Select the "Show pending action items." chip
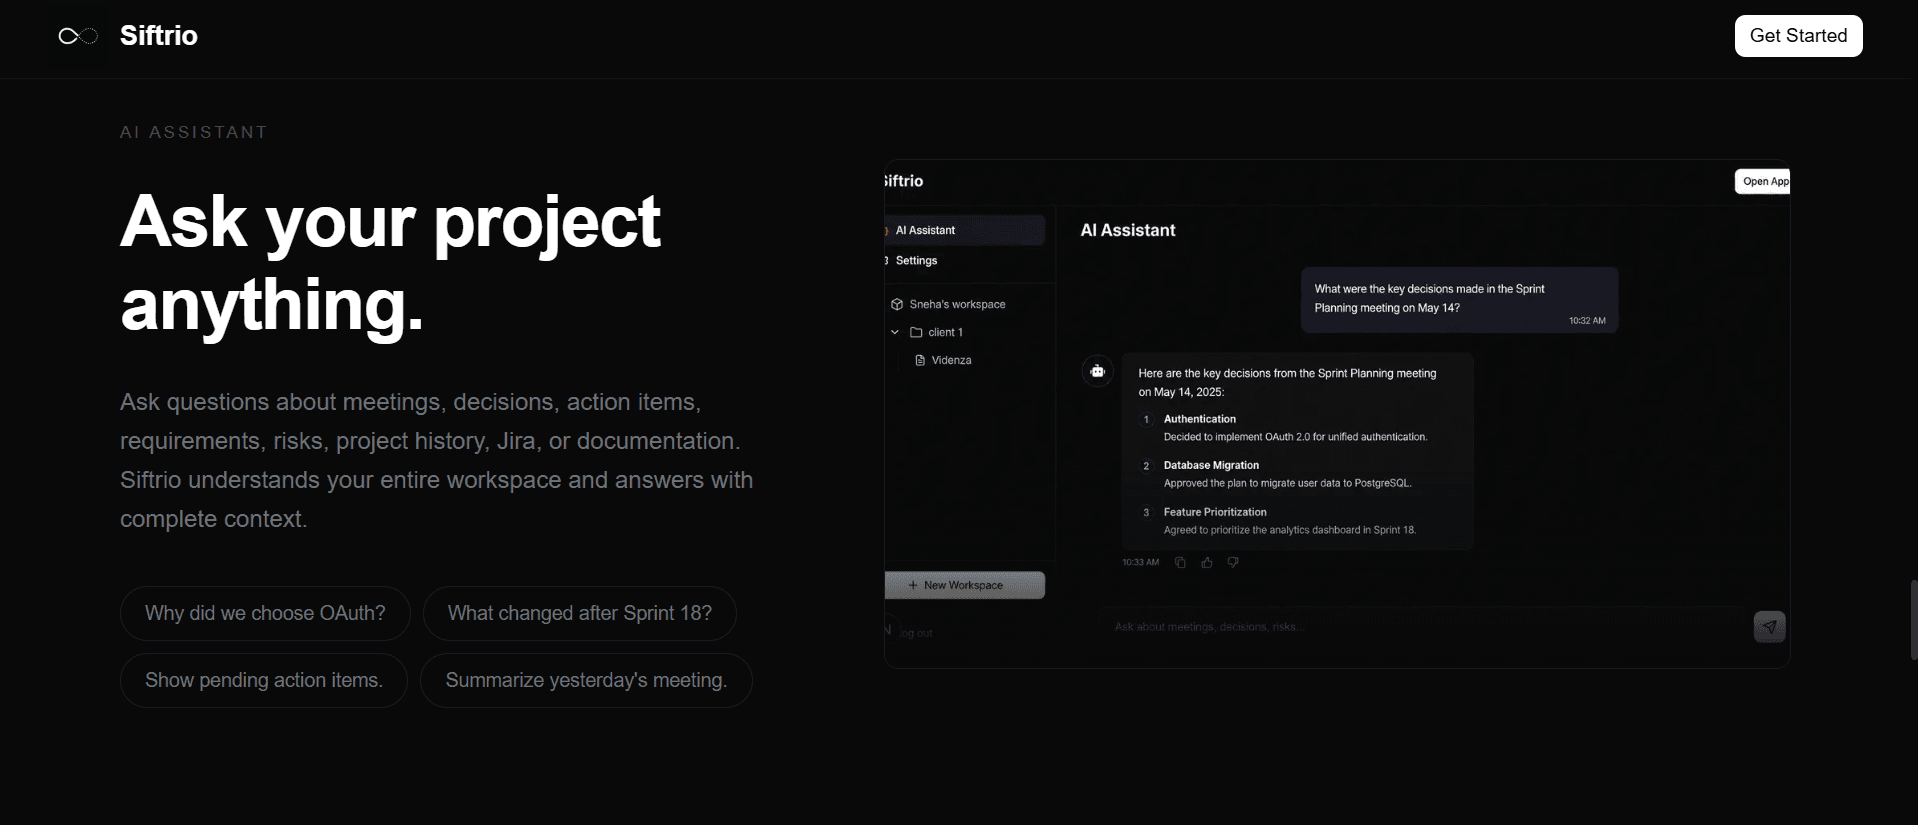1918x825 pixels. tap(264, 680)
